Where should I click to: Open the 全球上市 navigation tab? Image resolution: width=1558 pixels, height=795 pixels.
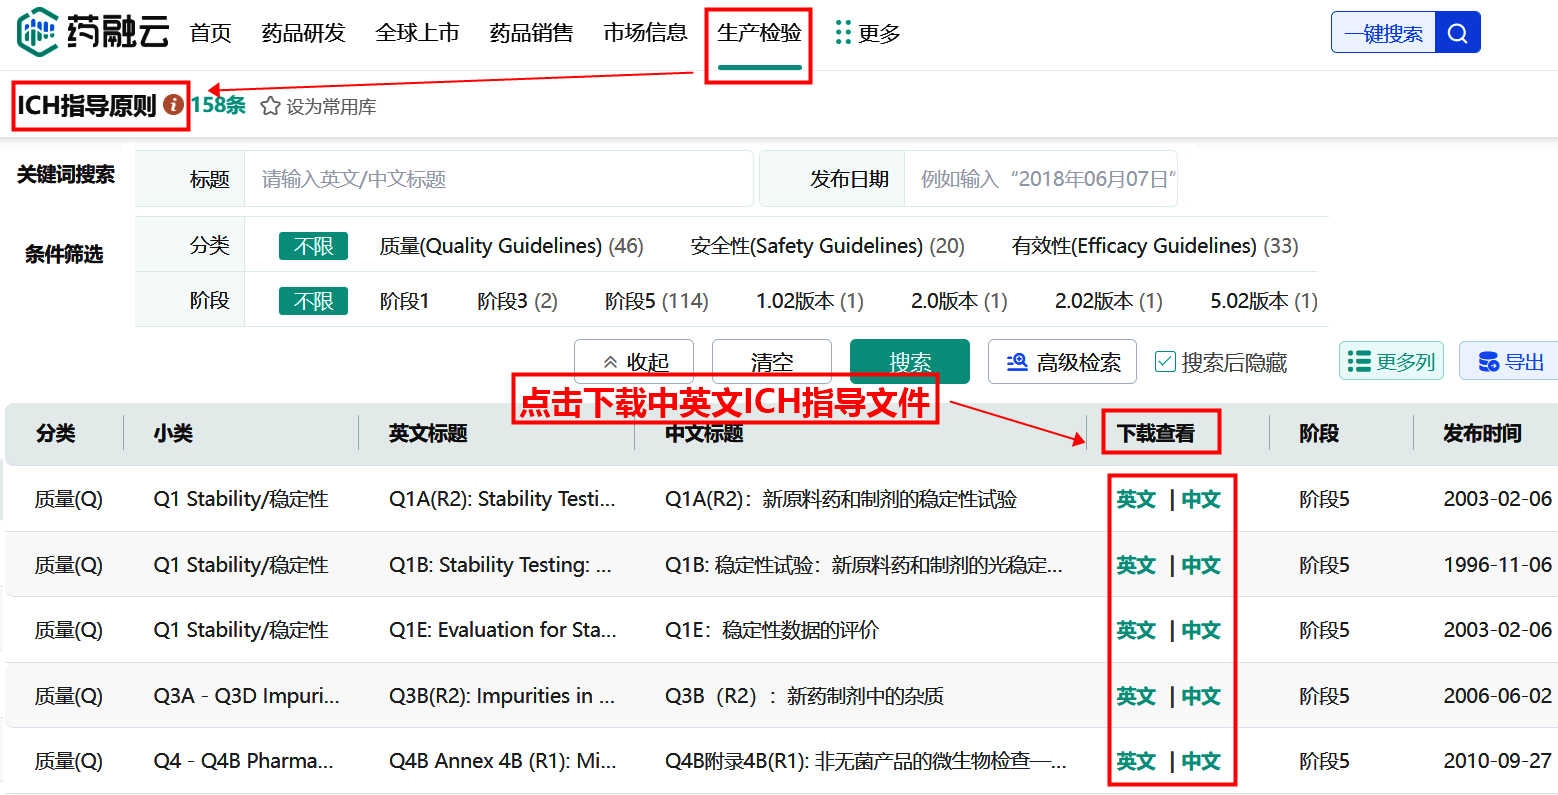pos(417,33)
